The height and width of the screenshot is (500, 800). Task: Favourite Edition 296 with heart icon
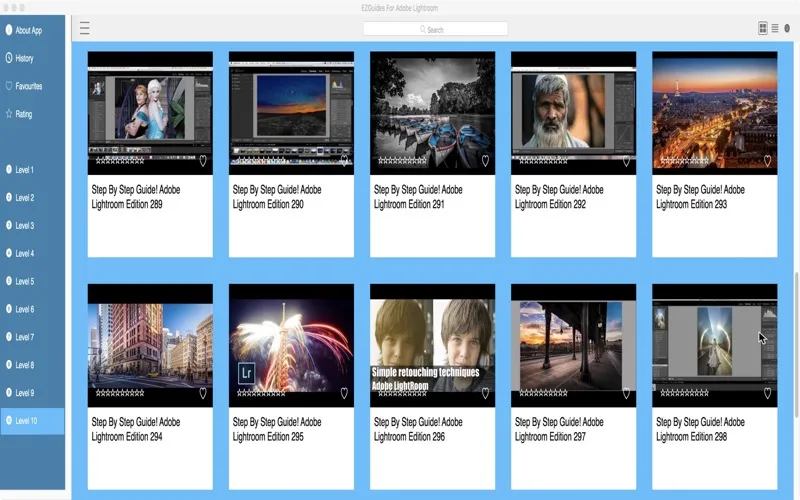pyautogui.click(x=485, y=393)
